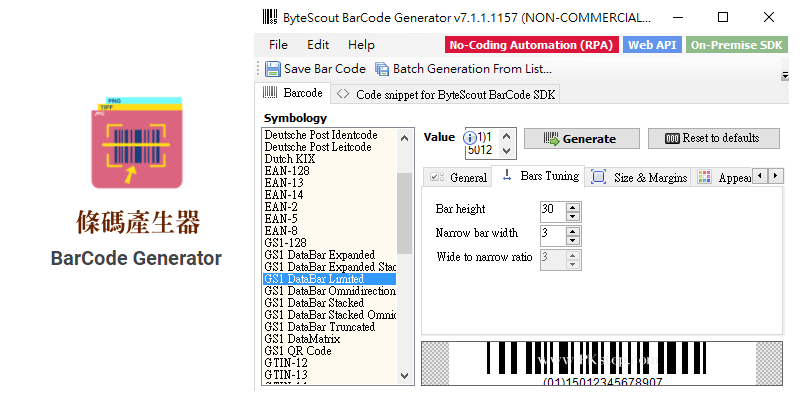
Task: Select the Bars Tuning tab
Action: pyautogui.click(x=538, y=177)
